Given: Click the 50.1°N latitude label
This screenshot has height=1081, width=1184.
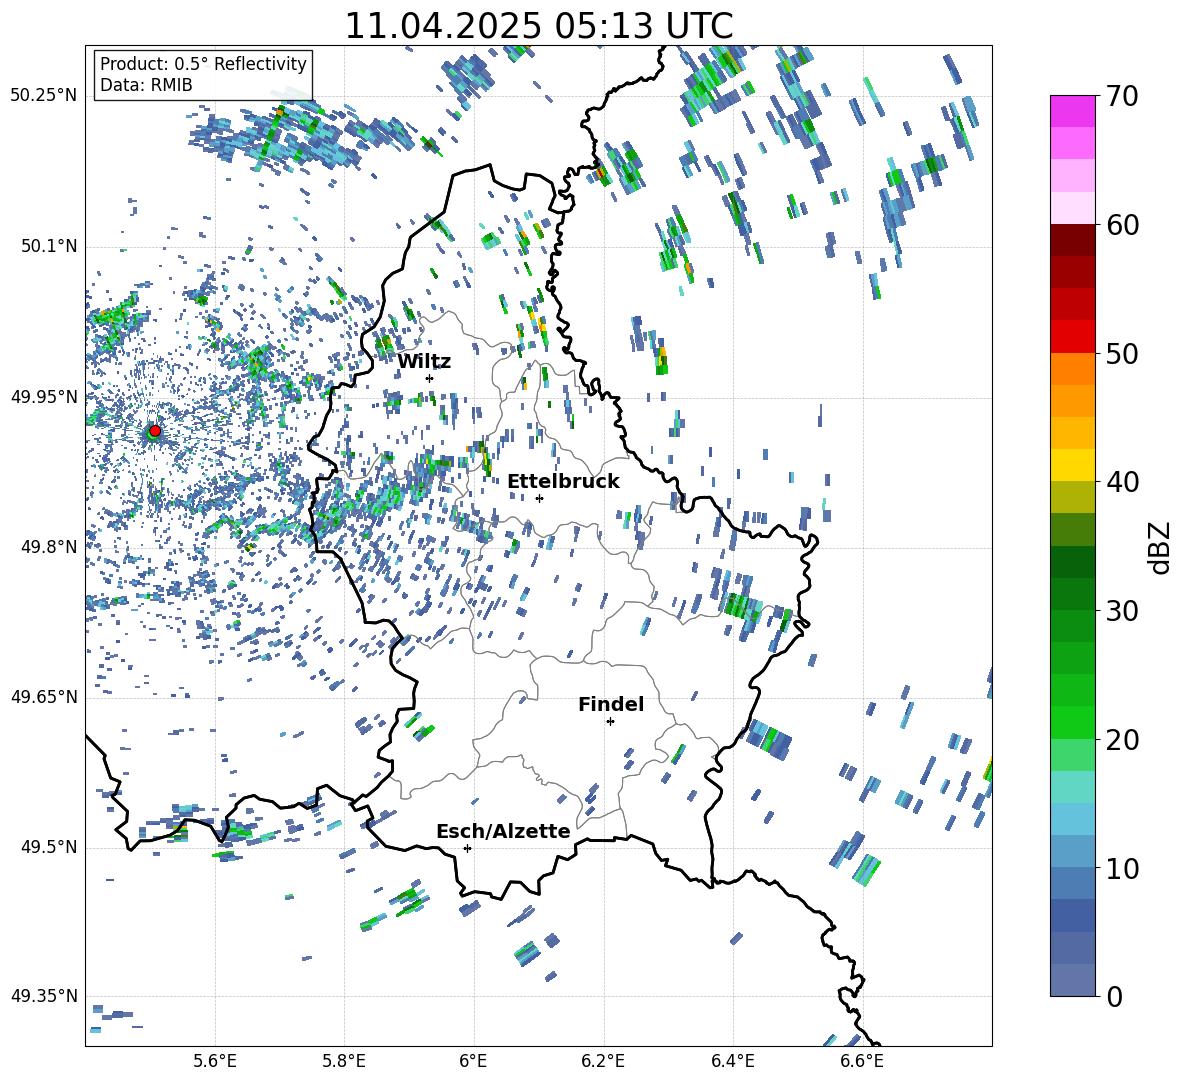Looking at the screenshot, I should click(48, 246).
